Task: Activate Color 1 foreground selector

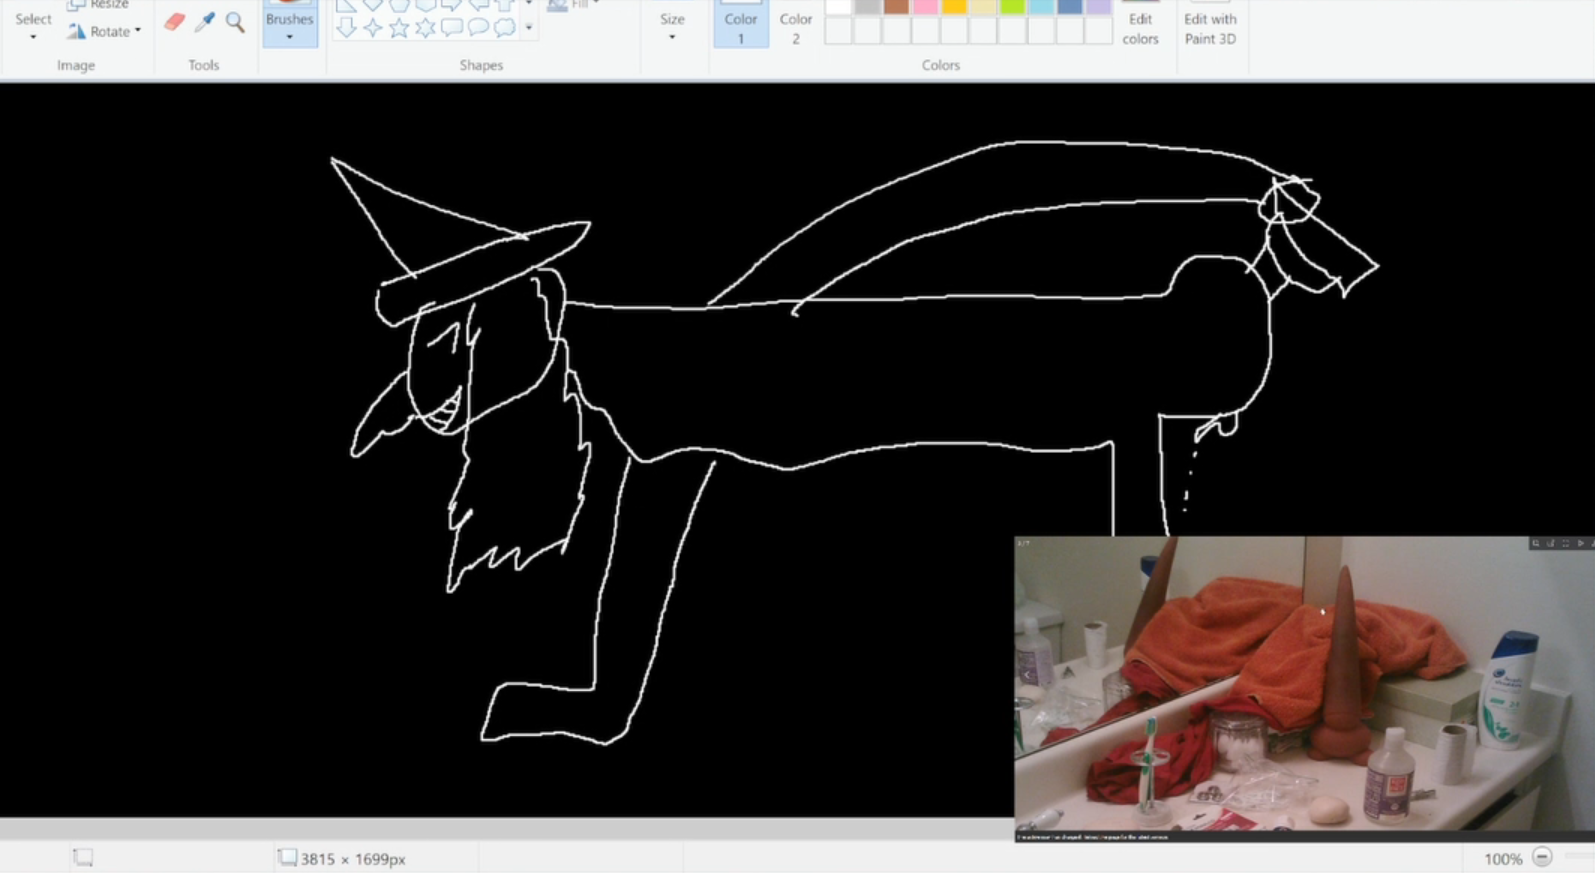Action: click(741, 24)
